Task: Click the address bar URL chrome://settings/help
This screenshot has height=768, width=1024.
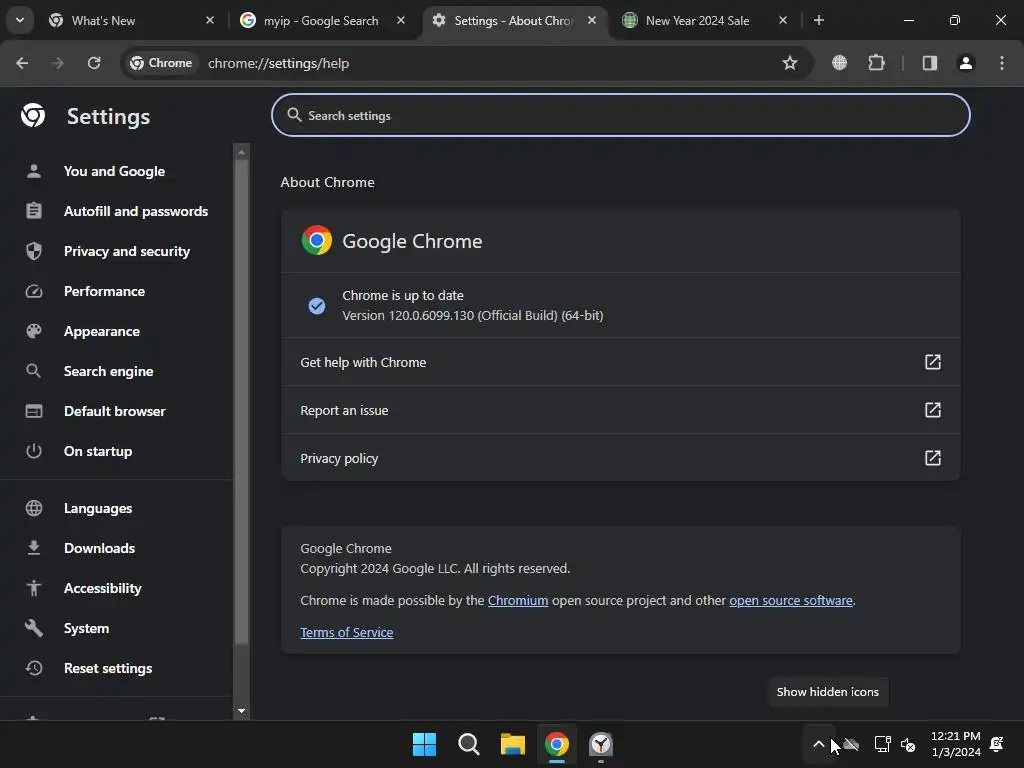Action: pyautogui.click(x=278, y=63)
